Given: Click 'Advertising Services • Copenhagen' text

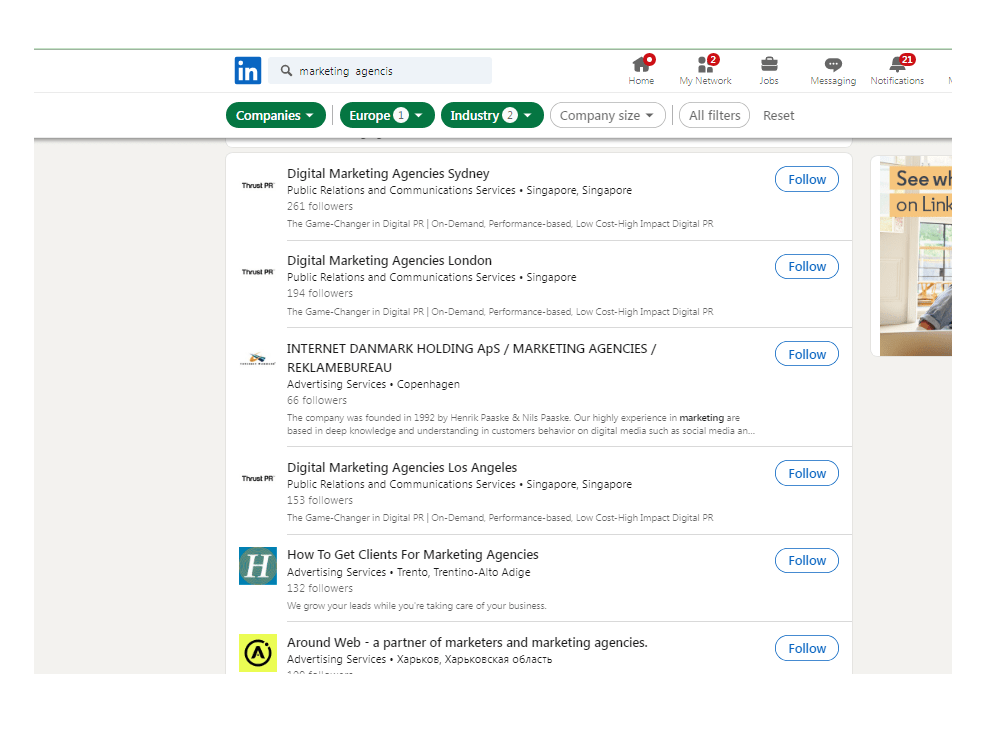Looking at the screenshot, I should [373, 384].
